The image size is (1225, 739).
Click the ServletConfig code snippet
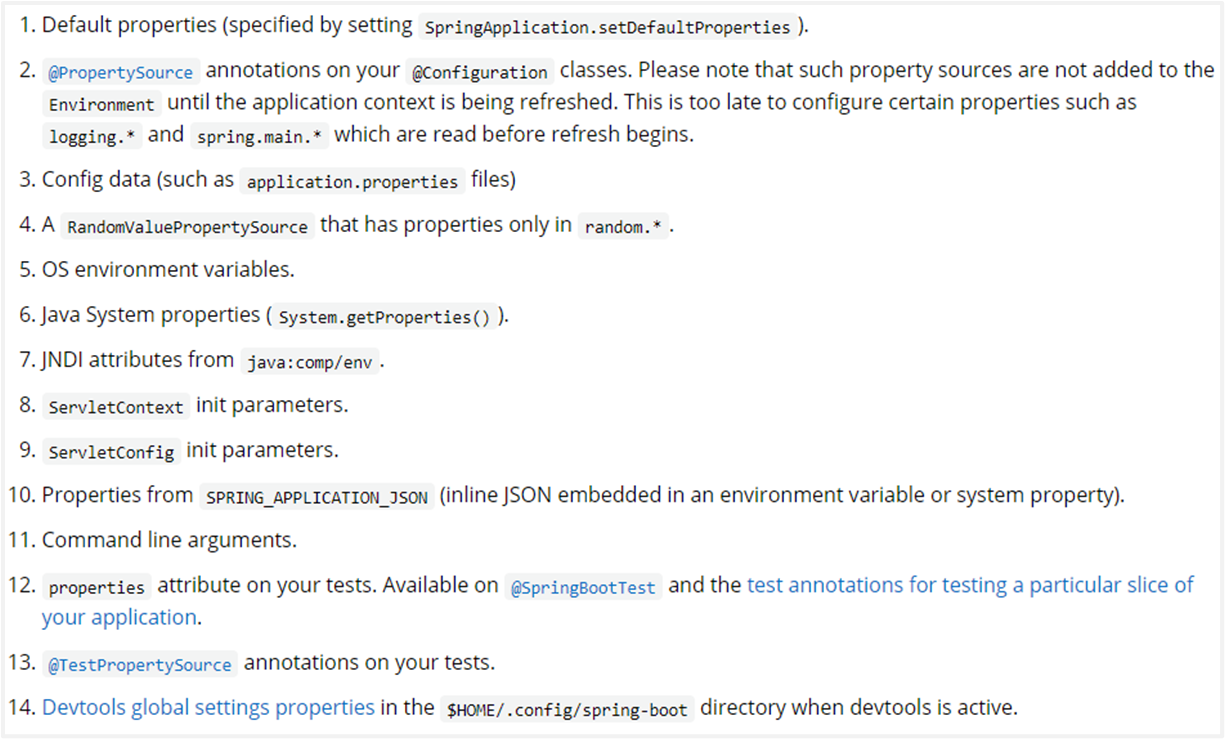pyautogui.click(x=112, y=453)
